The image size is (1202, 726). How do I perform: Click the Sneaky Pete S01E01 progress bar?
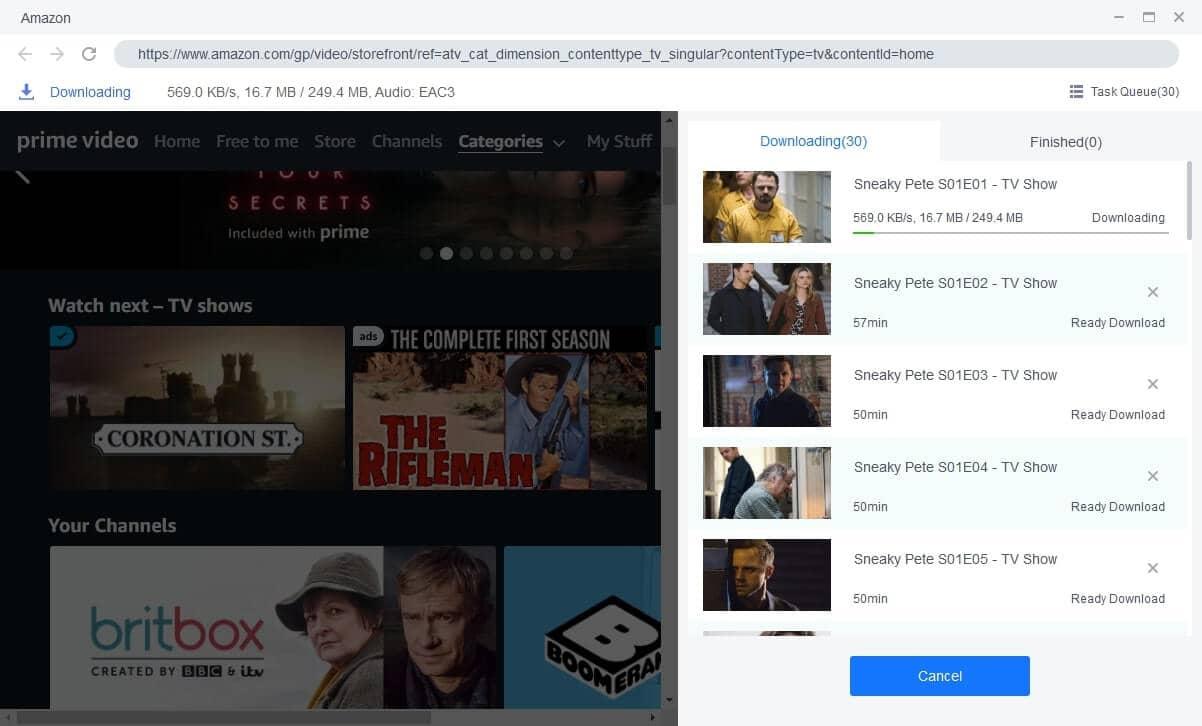coord(1010,232)
